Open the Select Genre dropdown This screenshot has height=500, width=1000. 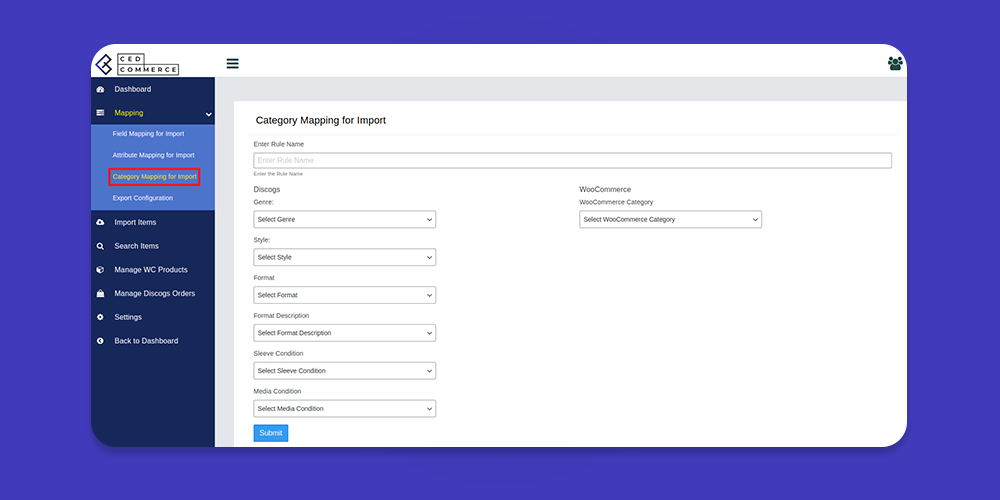[x=344, y=219]
